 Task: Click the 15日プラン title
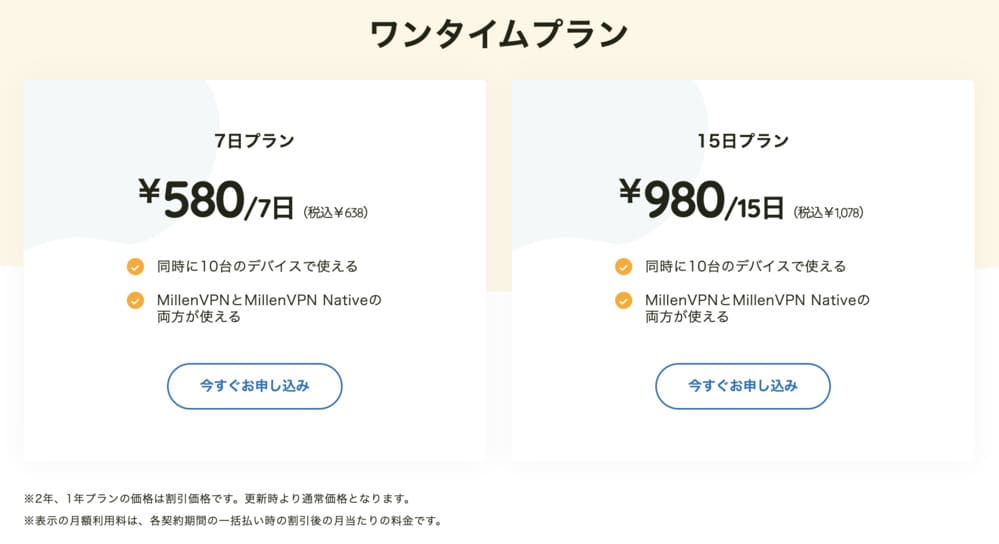[743, 141]
